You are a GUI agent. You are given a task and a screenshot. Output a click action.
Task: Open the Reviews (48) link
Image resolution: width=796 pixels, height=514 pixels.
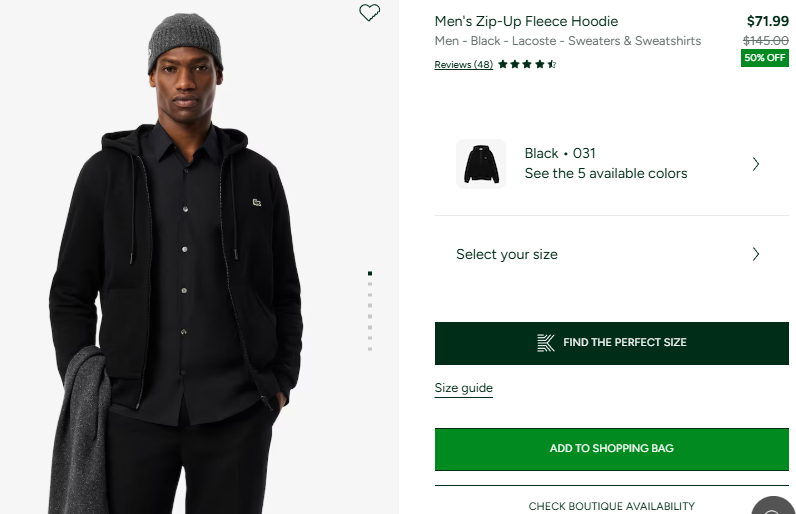(x=463, y=65)
